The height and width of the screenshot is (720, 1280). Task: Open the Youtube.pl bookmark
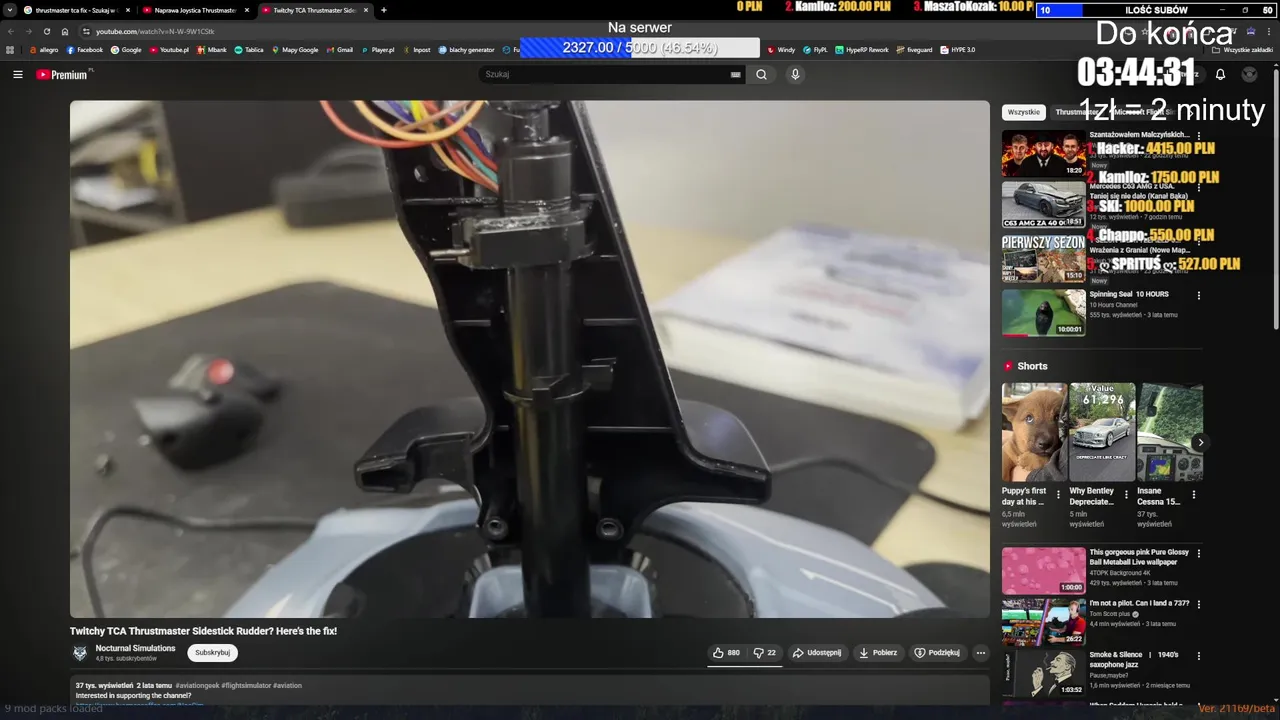pyautogui.click(x=169, y=49)
